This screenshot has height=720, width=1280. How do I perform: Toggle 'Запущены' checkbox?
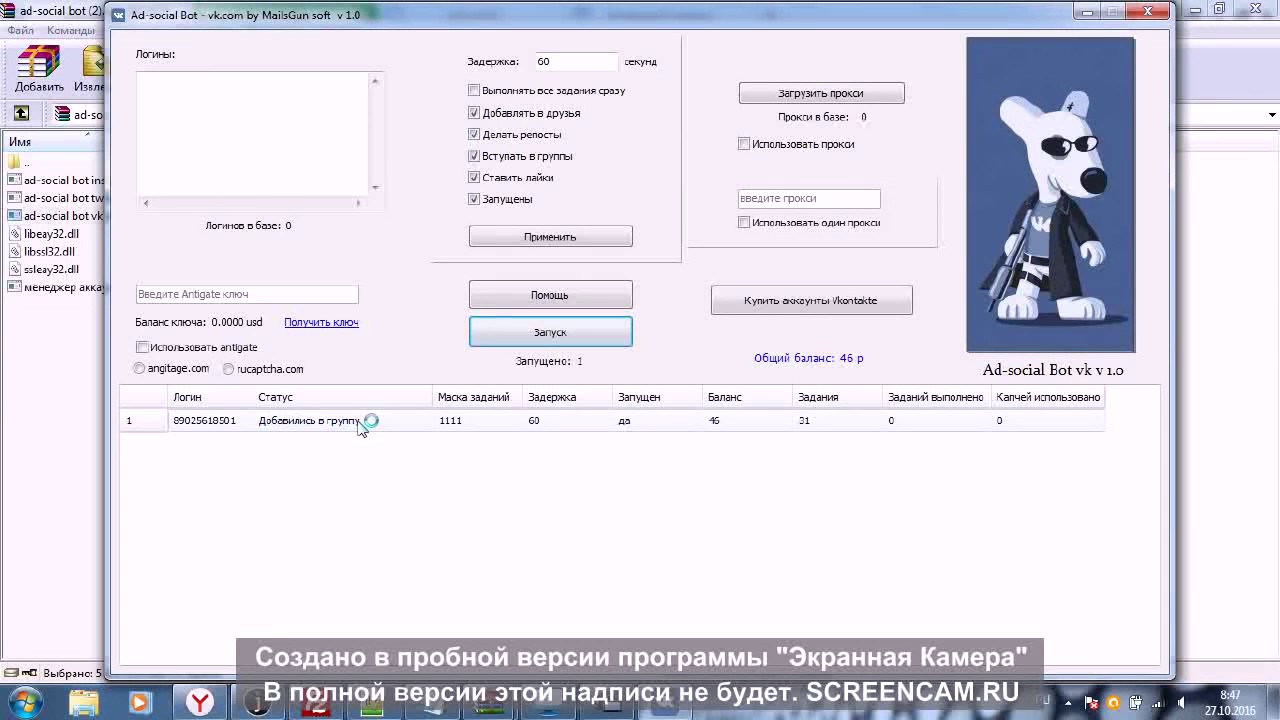[x=474, y=199]
